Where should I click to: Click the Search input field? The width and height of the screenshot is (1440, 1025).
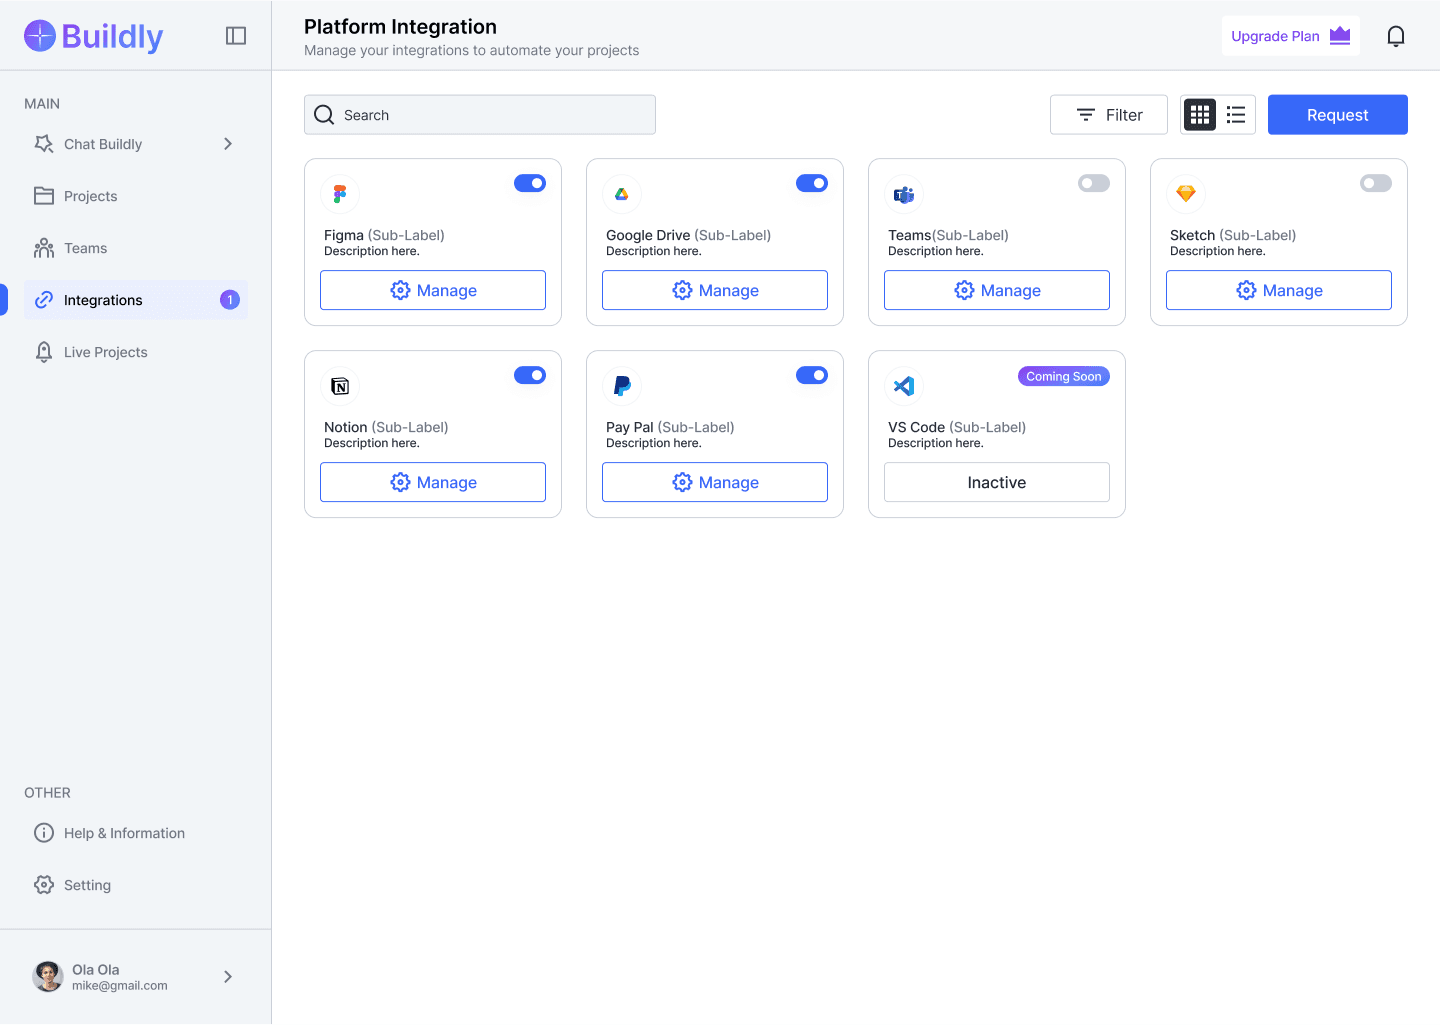tap(480, 115)
